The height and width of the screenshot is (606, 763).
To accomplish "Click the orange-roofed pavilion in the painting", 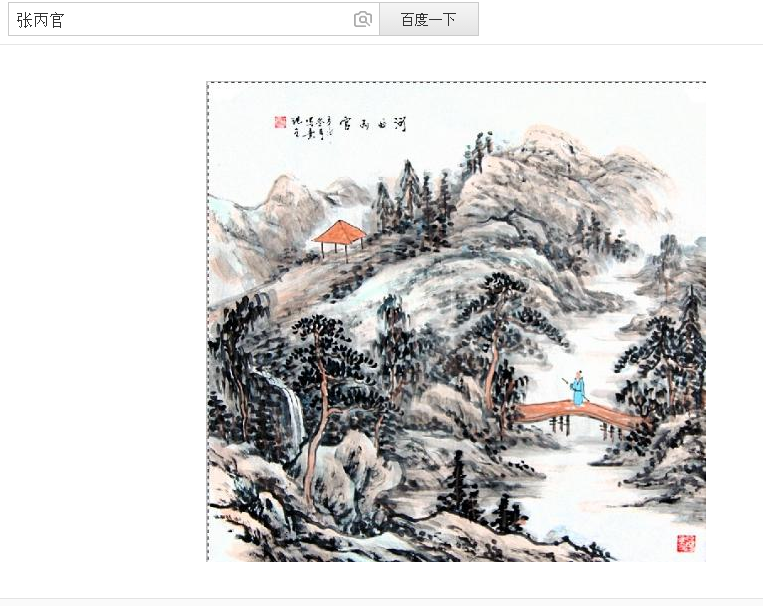I will click(340, 240).
